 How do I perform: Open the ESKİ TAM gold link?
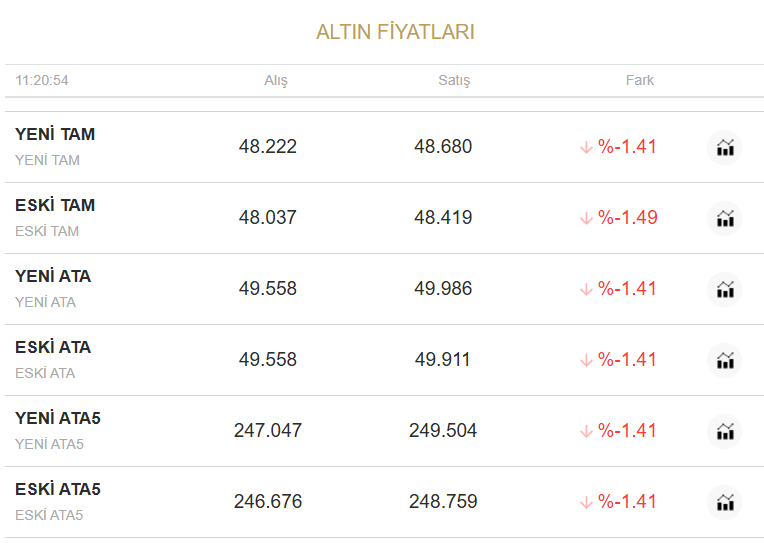[x=55, y=205]
